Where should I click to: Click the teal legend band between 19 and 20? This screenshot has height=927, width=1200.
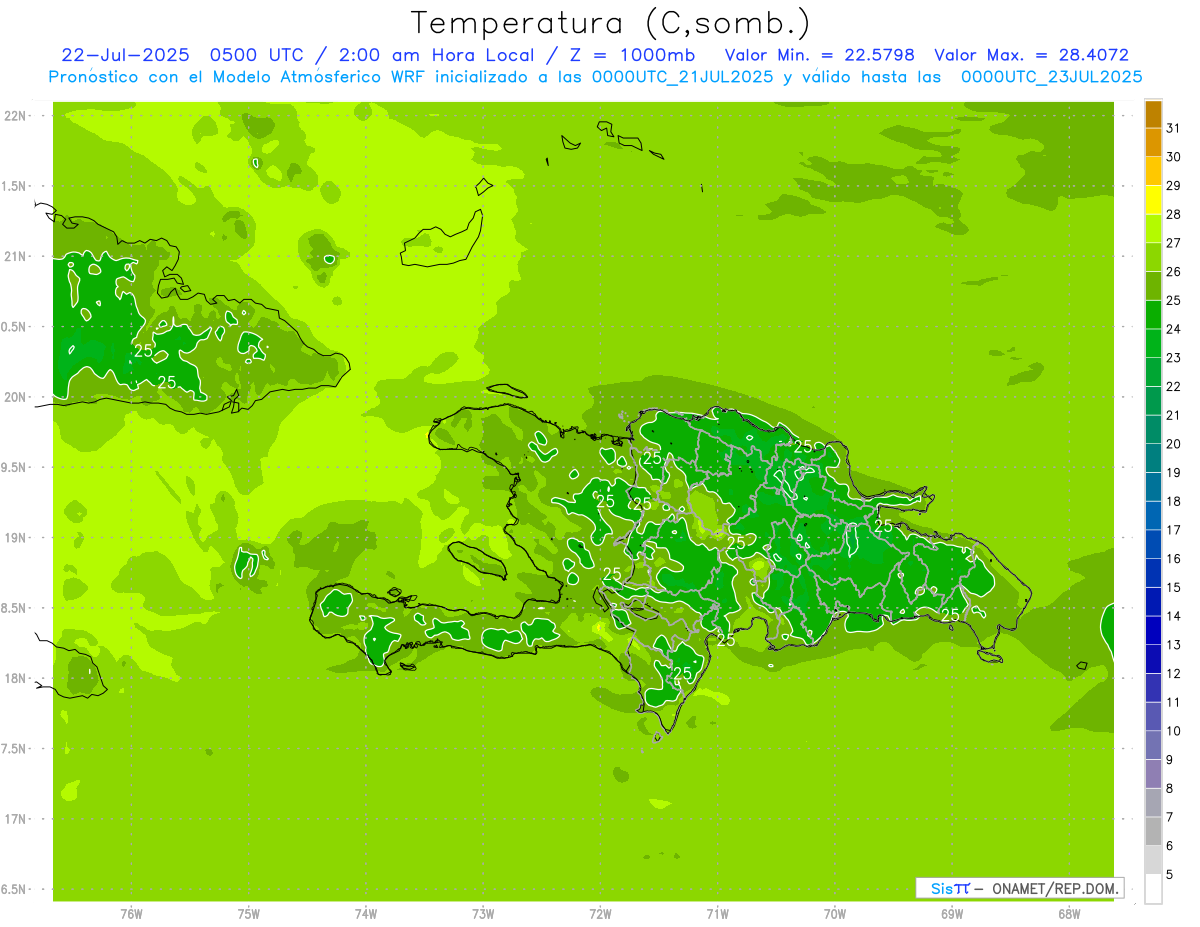(x=1153, y=458)
